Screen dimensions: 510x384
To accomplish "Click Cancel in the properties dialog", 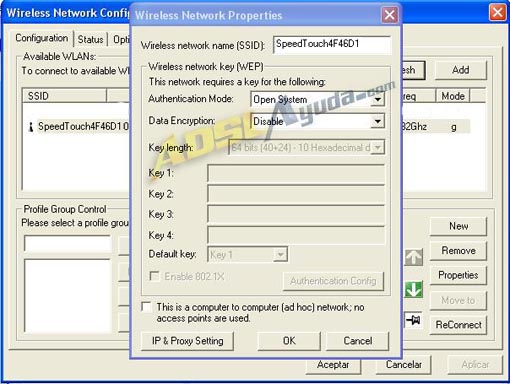I will point(358,341).
